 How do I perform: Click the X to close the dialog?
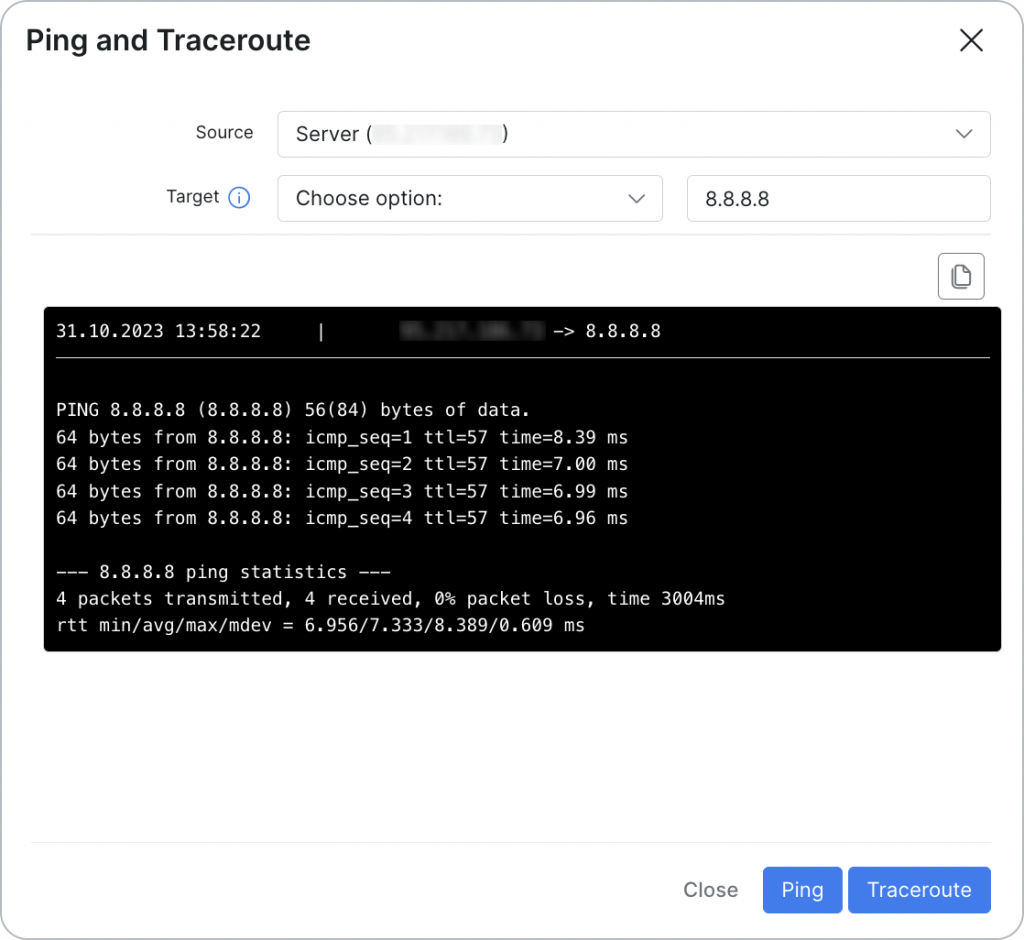pyautogui.click(x=971, y=40)
